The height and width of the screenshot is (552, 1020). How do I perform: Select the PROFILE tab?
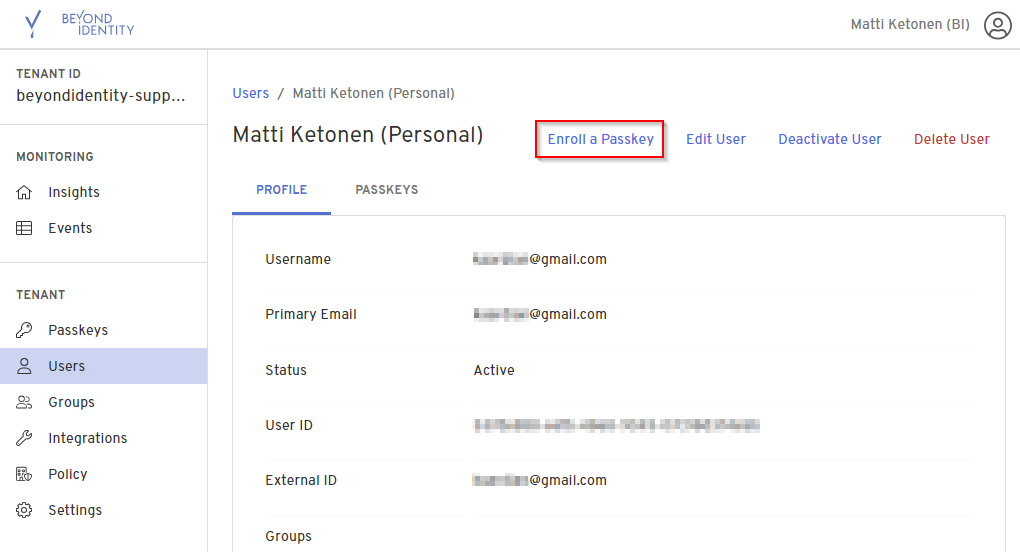coord(281,190)
